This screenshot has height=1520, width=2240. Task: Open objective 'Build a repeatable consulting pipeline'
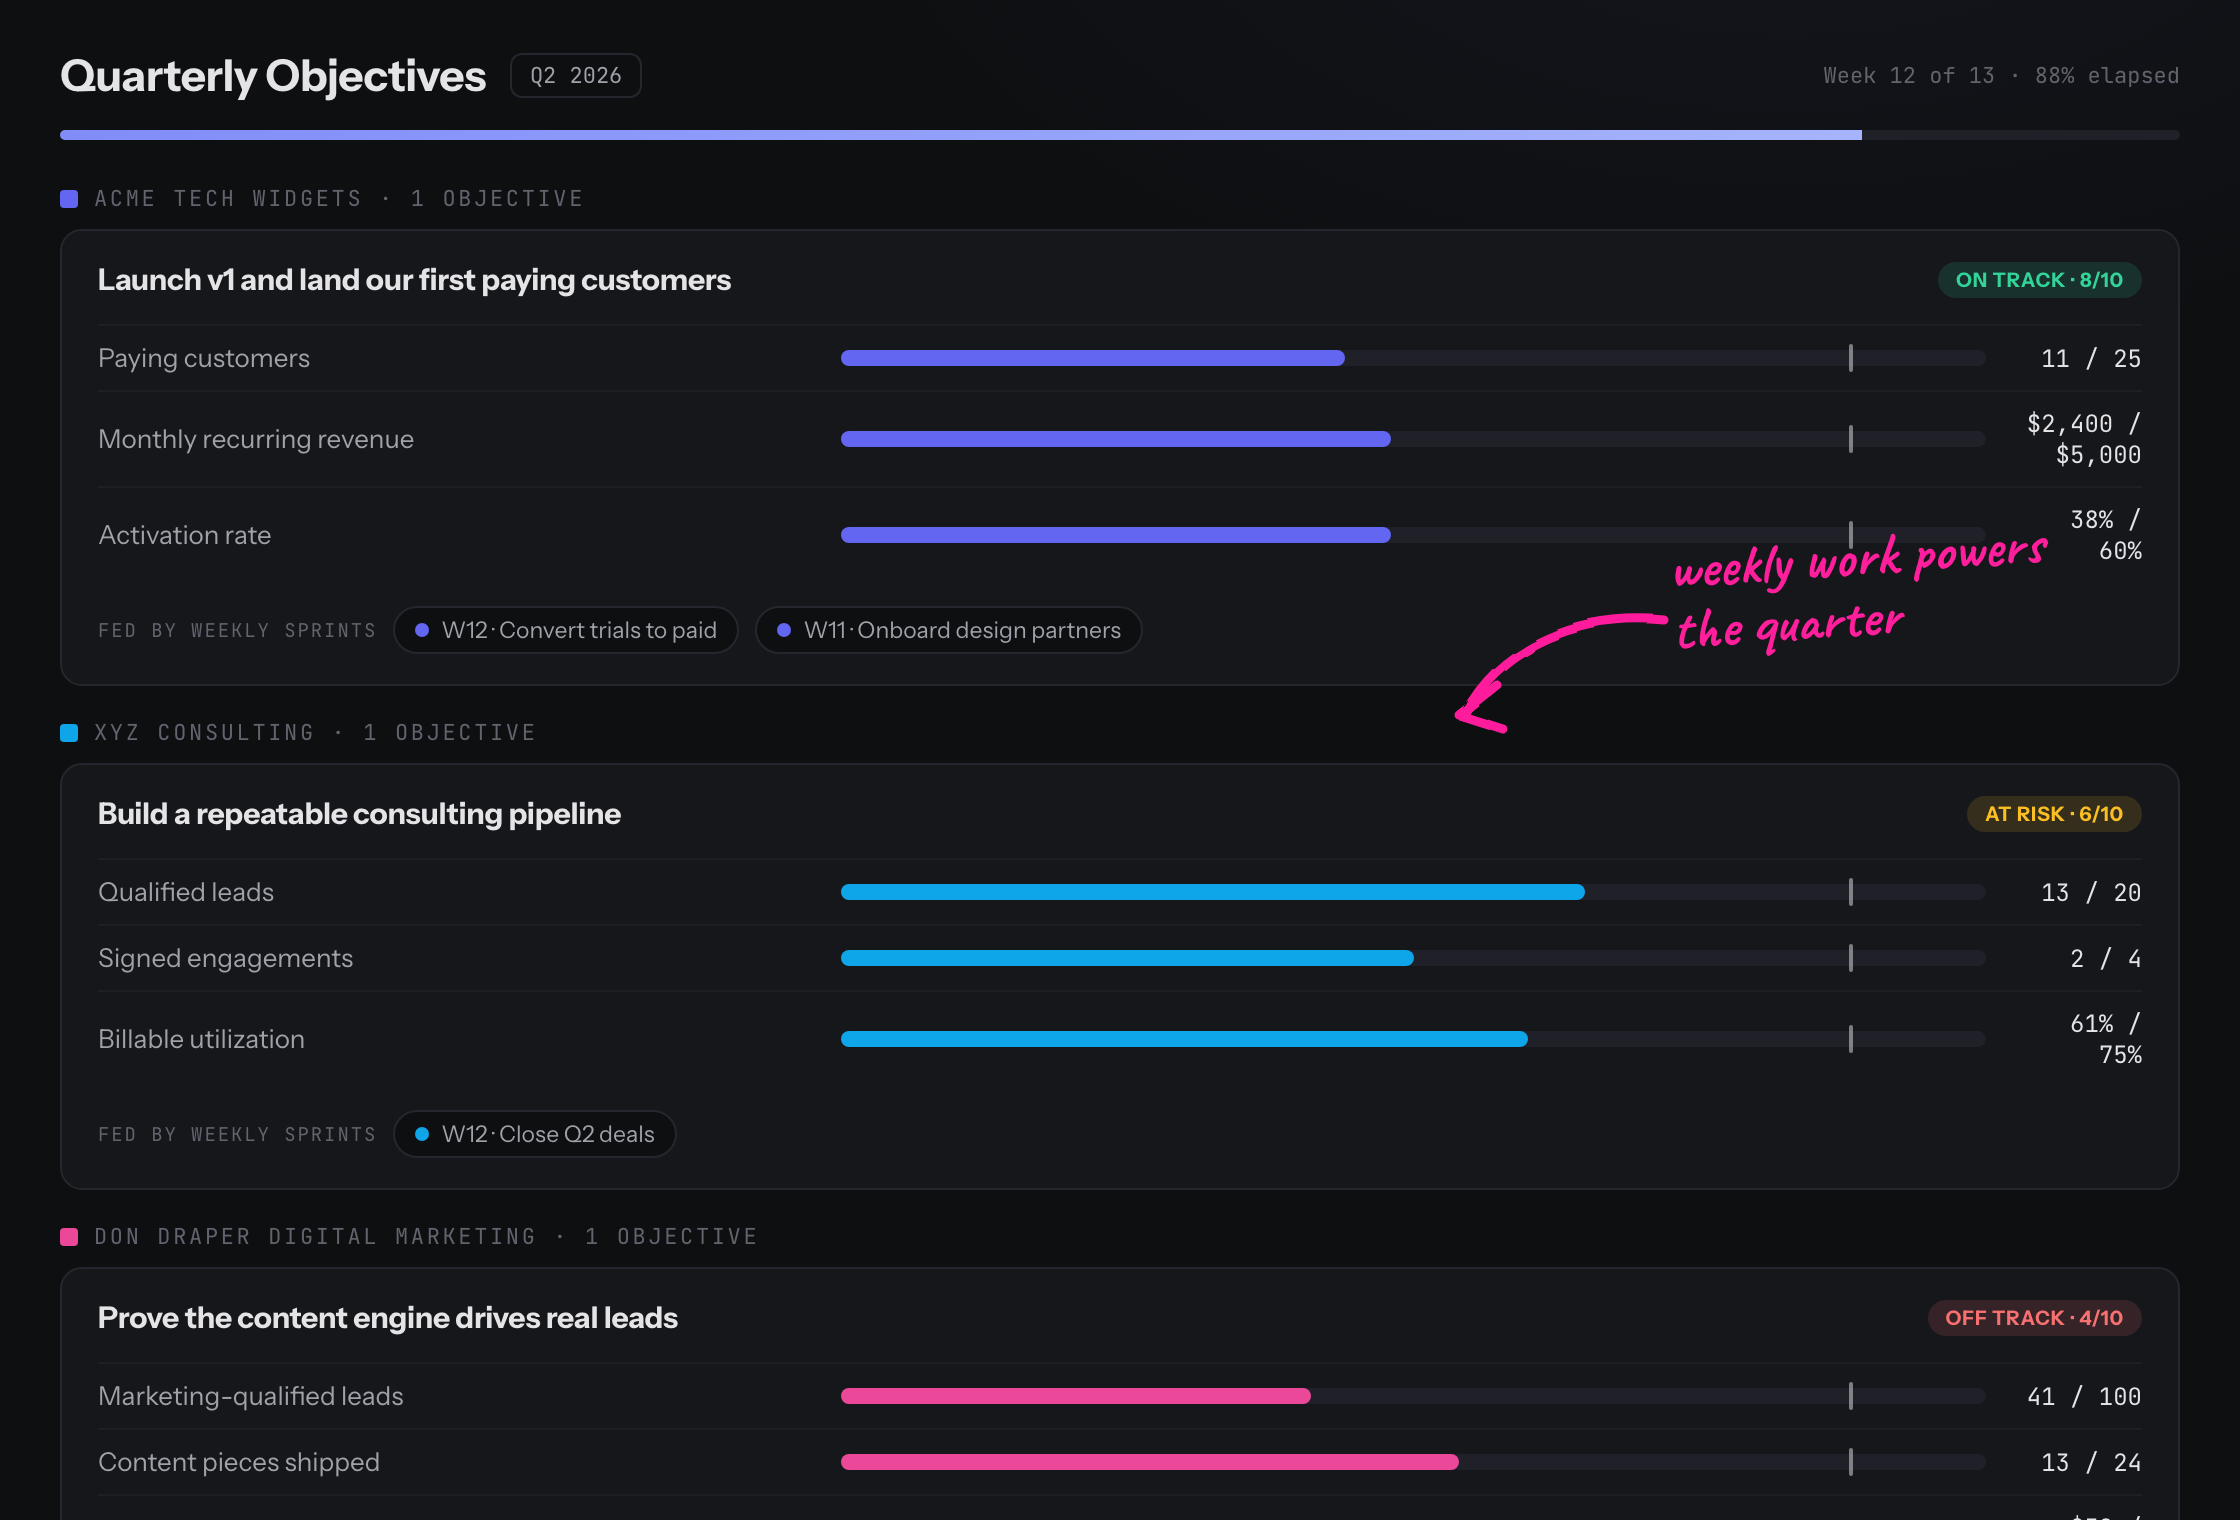click(x=359, y=814)
